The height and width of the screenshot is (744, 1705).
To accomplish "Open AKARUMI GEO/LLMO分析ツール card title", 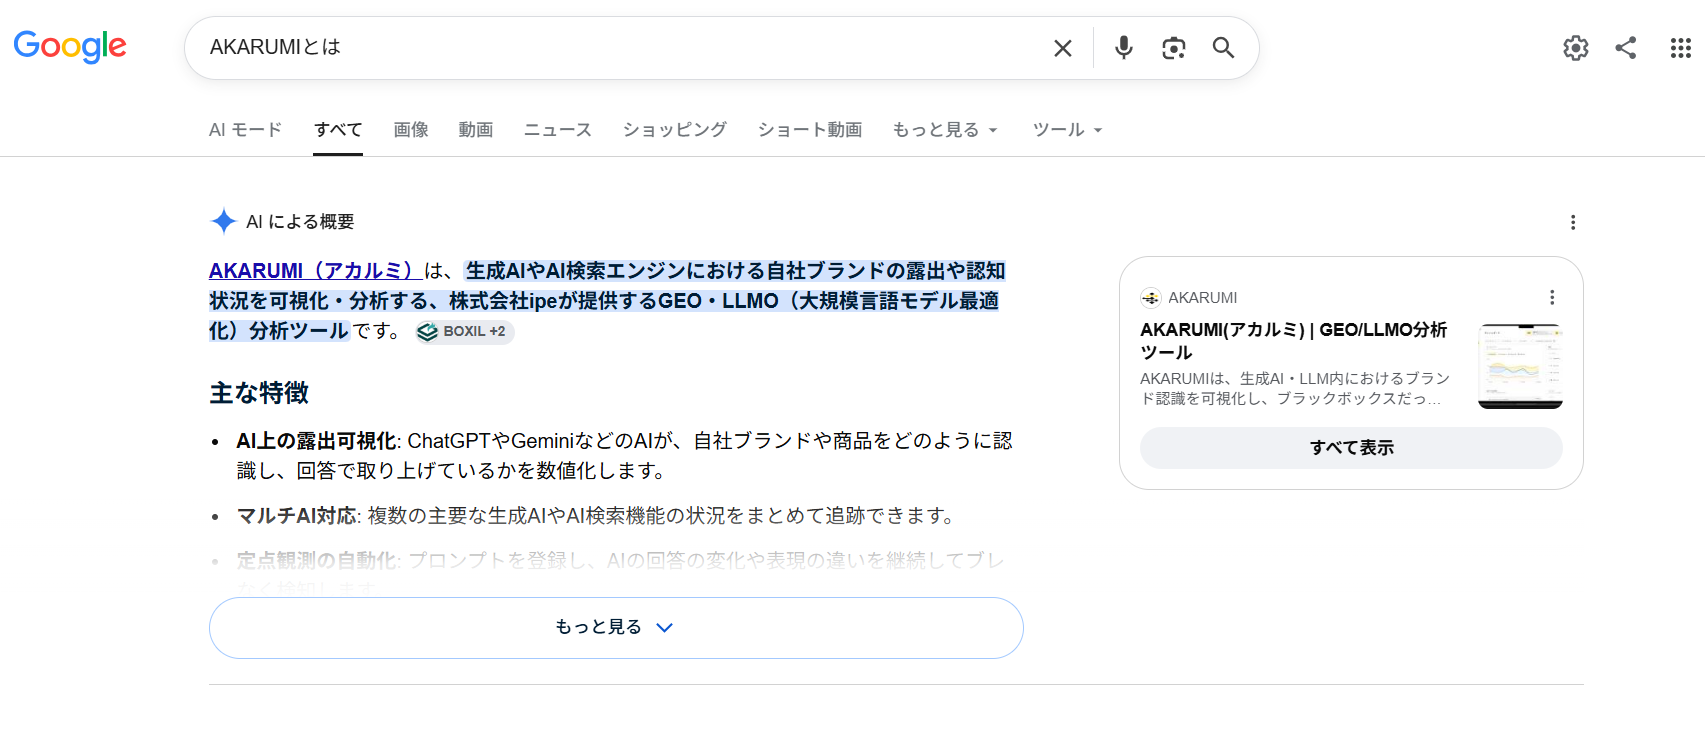I will [1294, 341].
